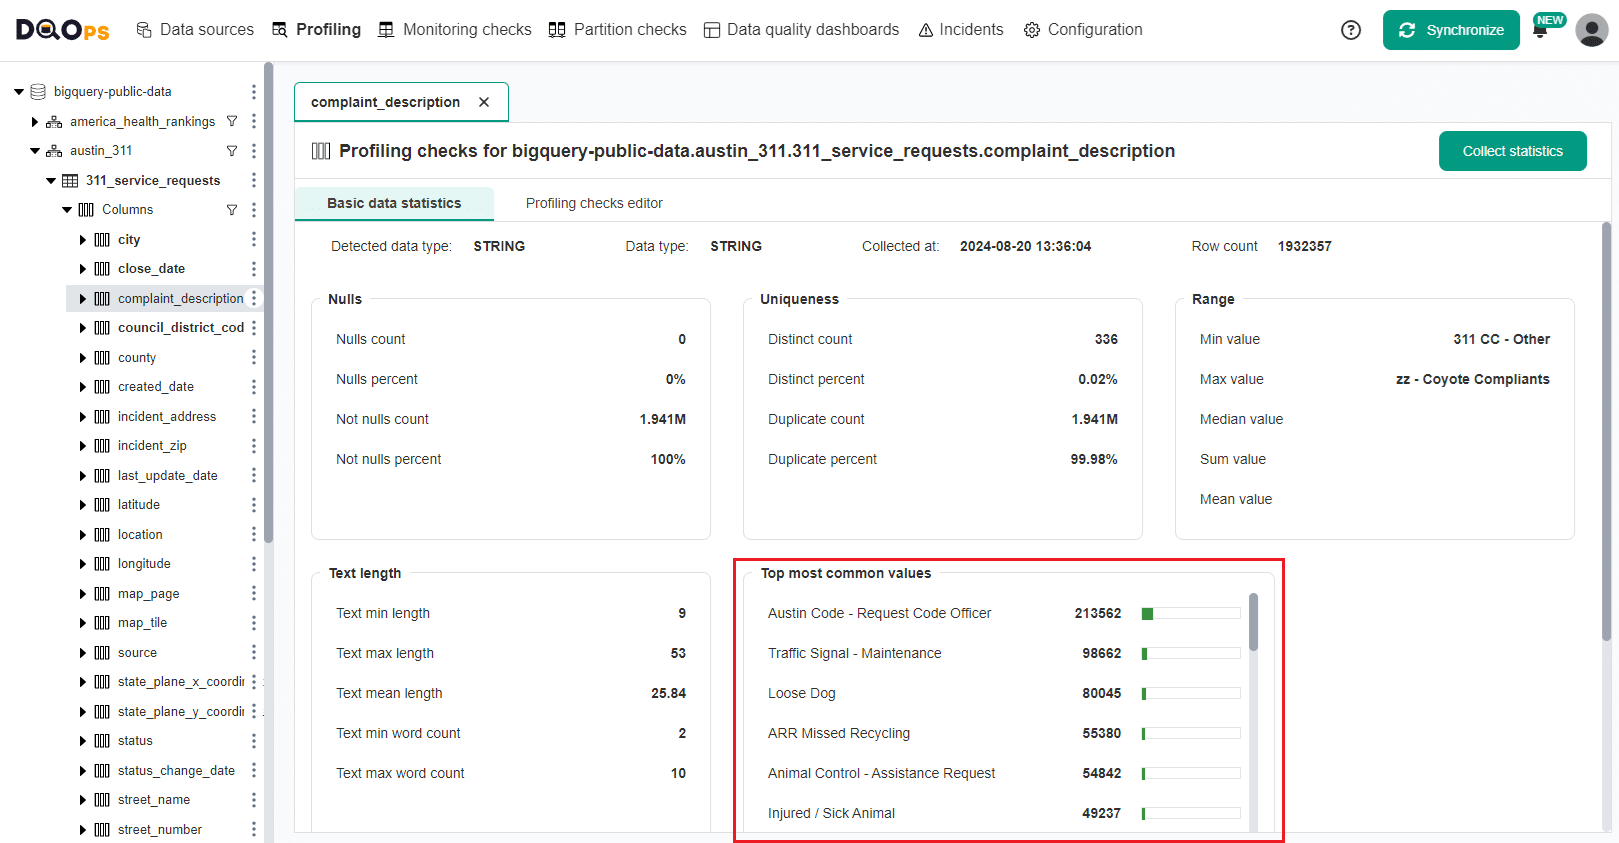Click the Injured / Sick Animal value row

[1004, 814]
